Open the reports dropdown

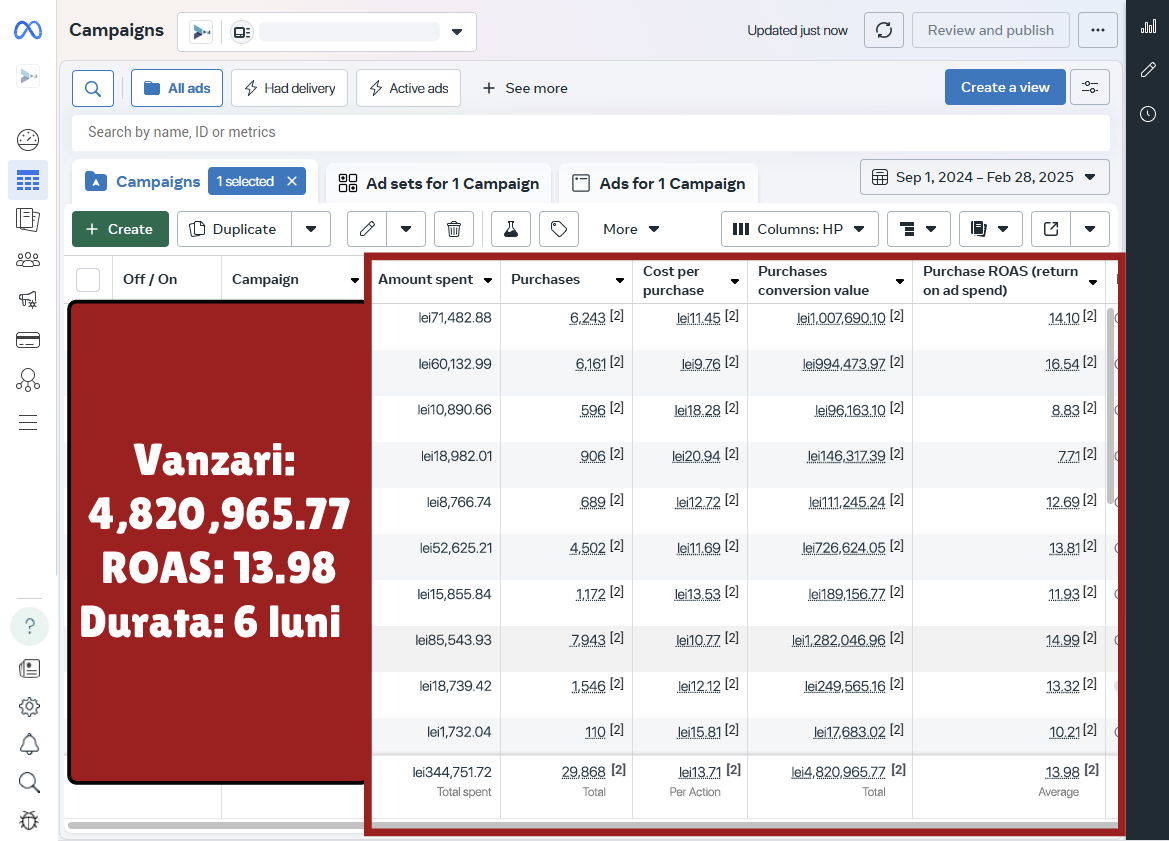point(990,229)
